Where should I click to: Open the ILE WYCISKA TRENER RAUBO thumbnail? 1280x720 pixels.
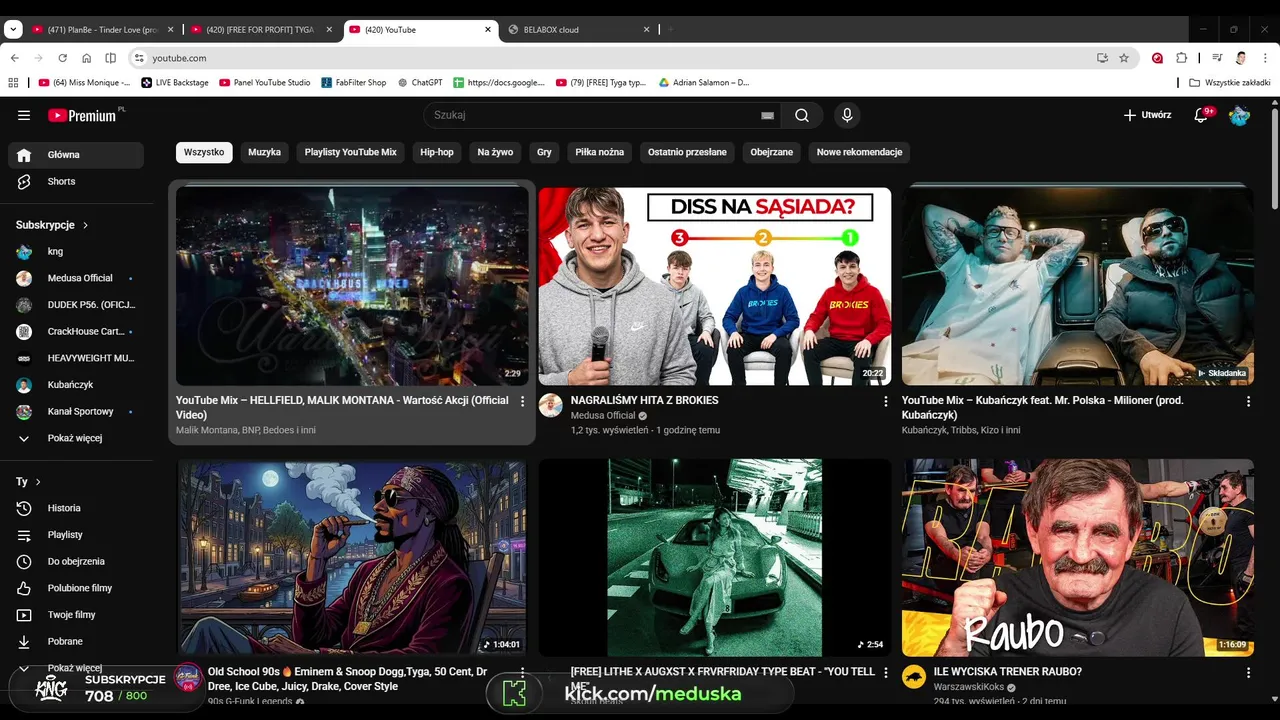1077,557
